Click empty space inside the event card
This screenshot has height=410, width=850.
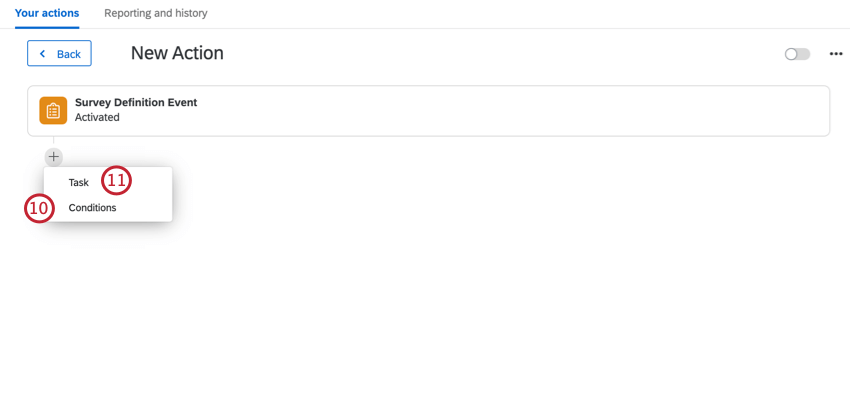(x=488, y=111)
